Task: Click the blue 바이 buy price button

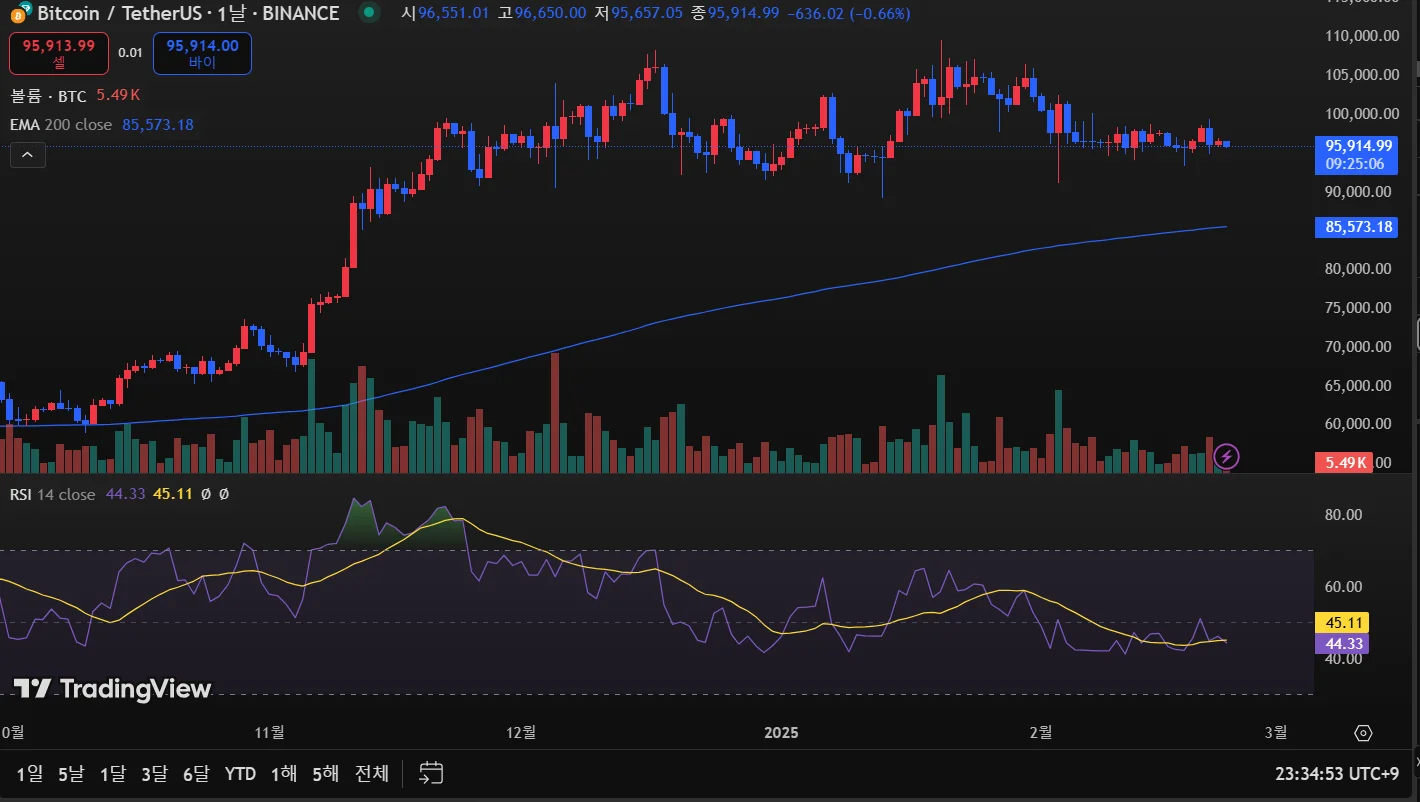Action: click(202, 53)
